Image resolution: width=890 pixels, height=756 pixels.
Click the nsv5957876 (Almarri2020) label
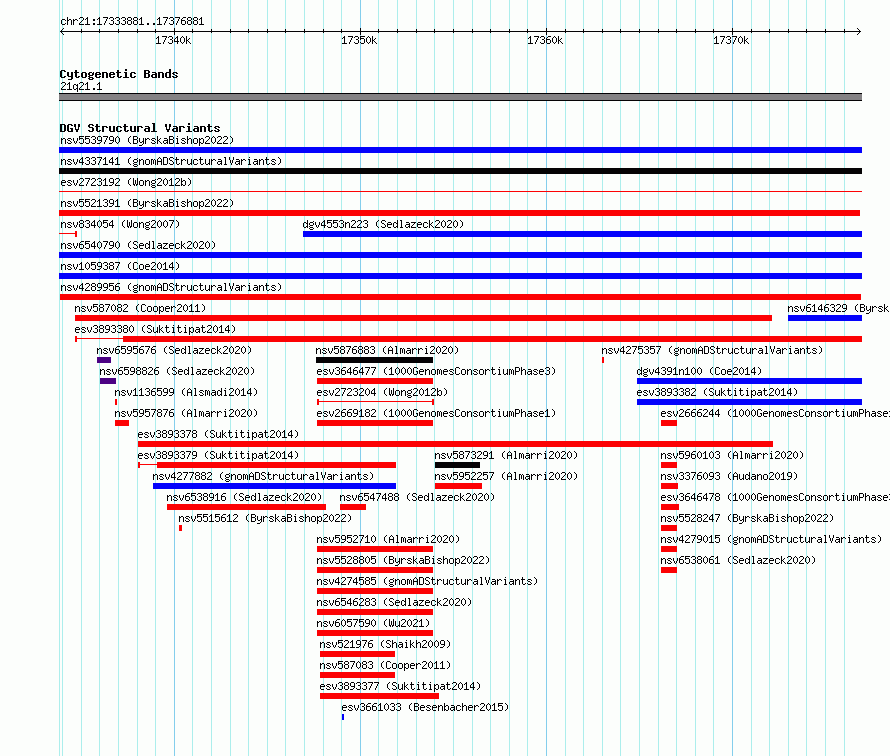pyautogui.click(x=186, y=413)
